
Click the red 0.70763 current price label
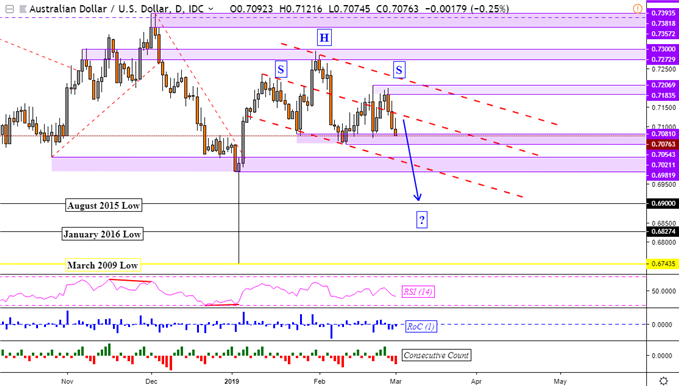coord(663,144)
